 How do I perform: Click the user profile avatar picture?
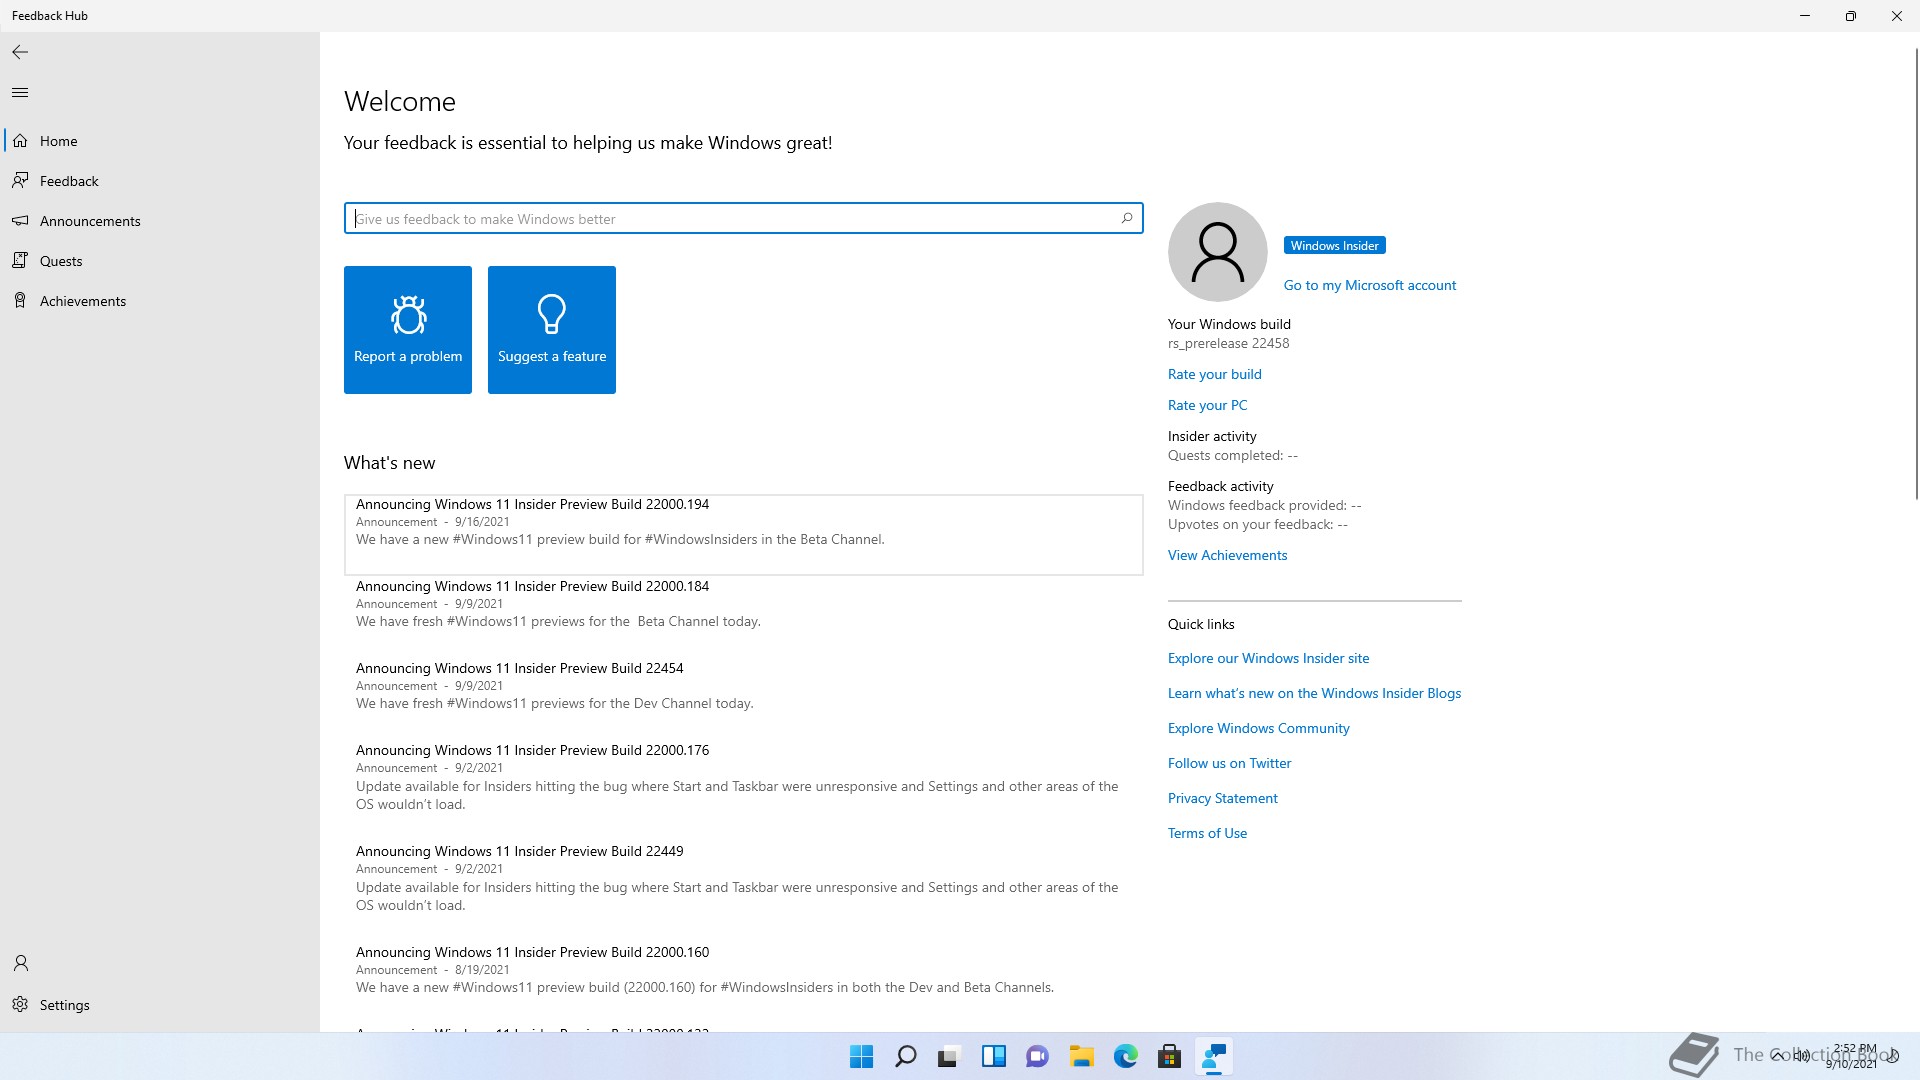pos(1217,252)
